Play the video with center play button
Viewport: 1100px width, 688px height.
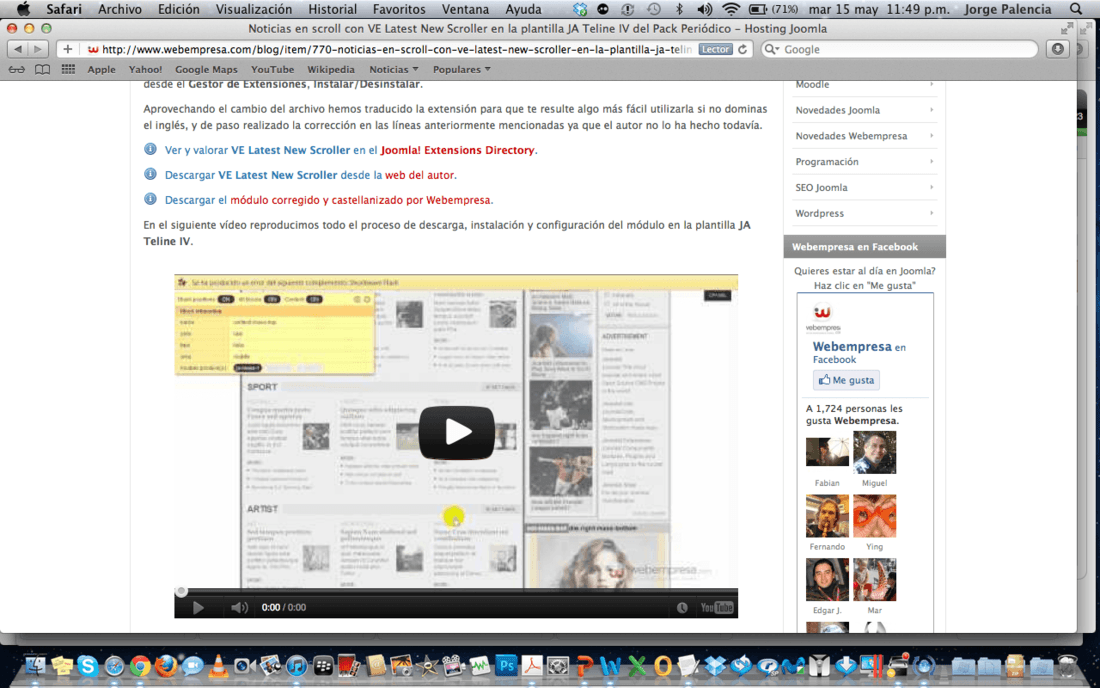pyautogui.click(x=457, y=432)
